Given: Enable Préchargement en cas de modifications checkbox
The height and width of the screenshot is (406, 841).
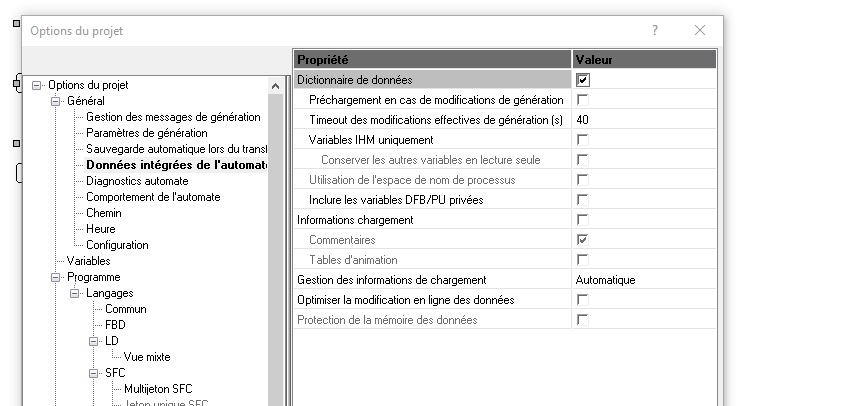Looking at the screenshot, I should pos(583,100).
